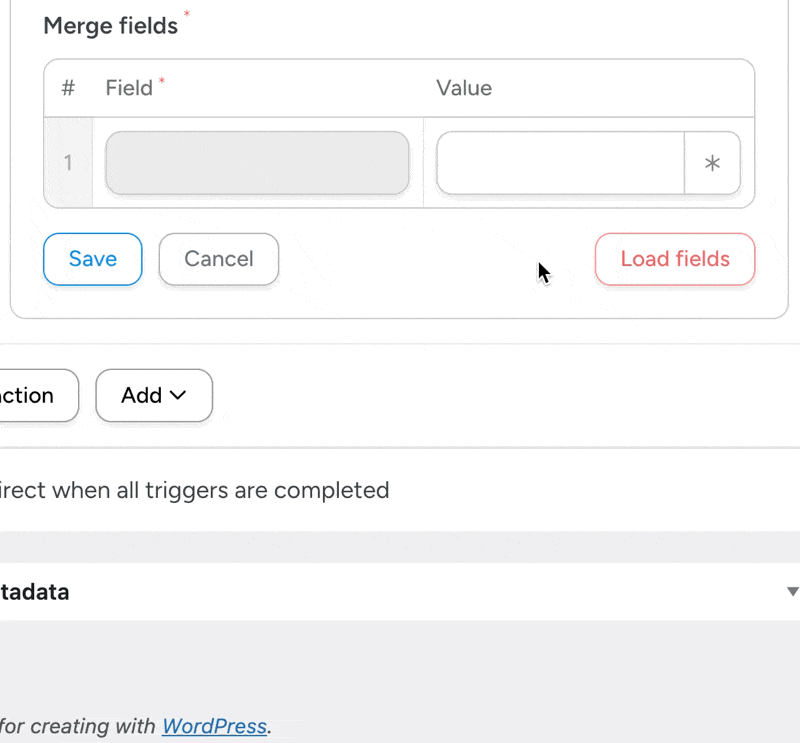Click the "for creating with" footer text
The image size is (800, 743).
pos(78,727)
